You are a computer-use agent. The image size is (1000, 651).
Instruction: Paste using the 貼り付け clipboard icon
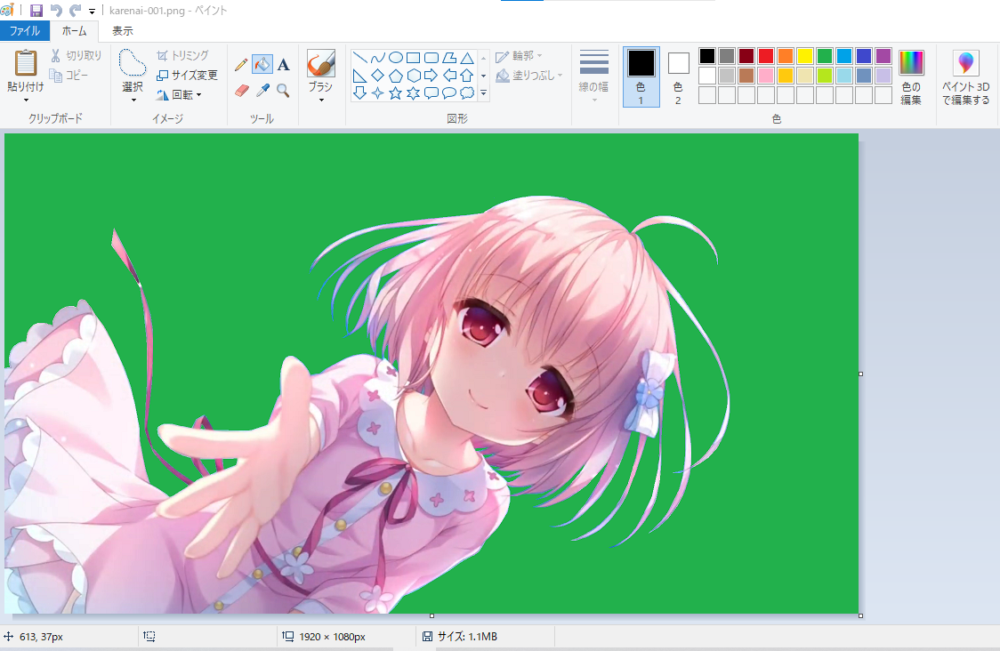click(26, 63)
